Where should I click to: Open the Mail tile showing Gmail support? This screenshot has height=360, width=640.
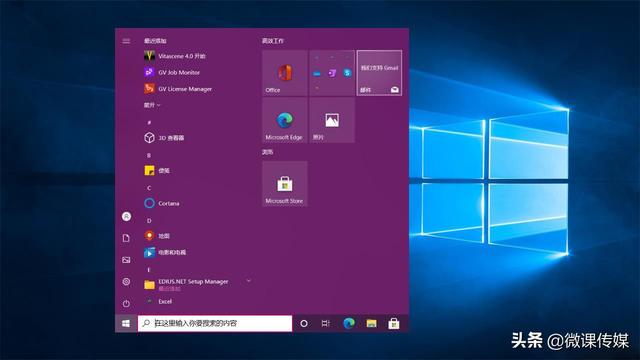379,73
